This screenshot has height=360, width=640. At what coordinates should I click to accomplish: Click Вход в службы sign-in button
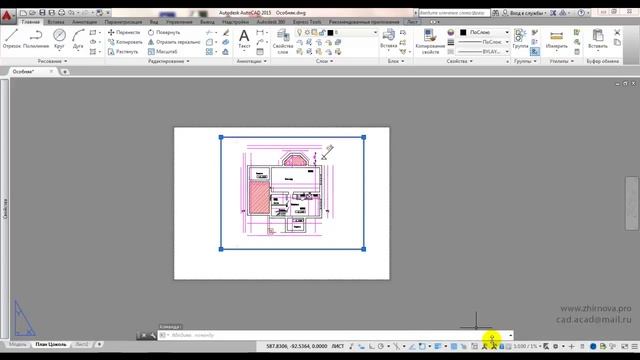(x=524, y=13)
